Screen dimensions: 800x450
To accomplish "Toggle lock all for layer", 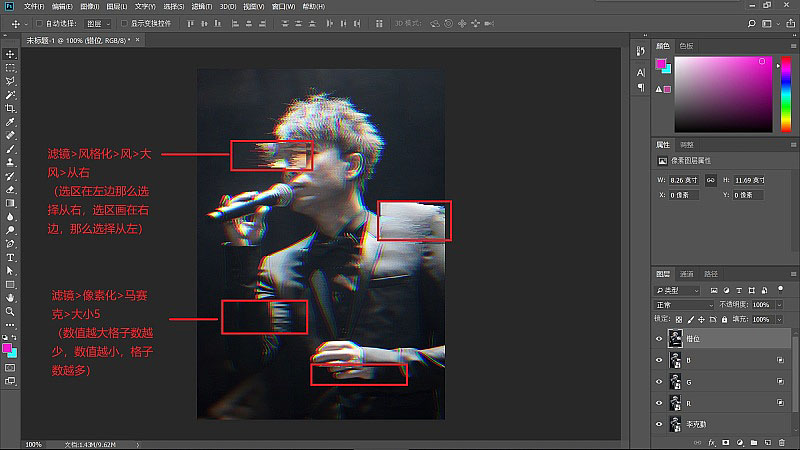I will 724,319.
